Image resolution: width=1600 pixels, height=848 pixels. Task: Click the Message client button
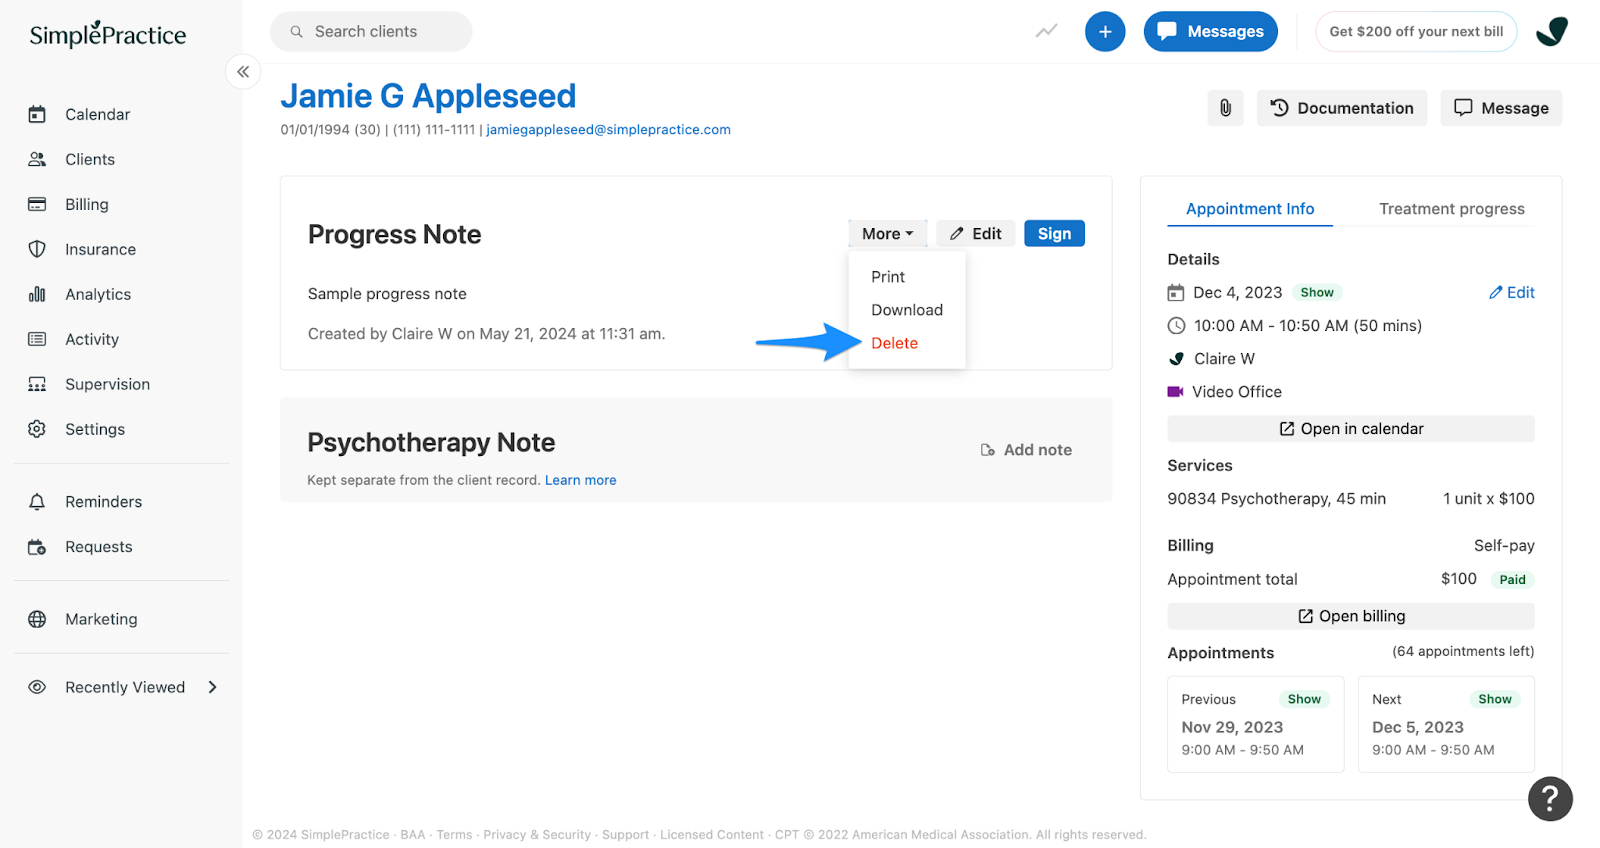tap(1501, 108)
